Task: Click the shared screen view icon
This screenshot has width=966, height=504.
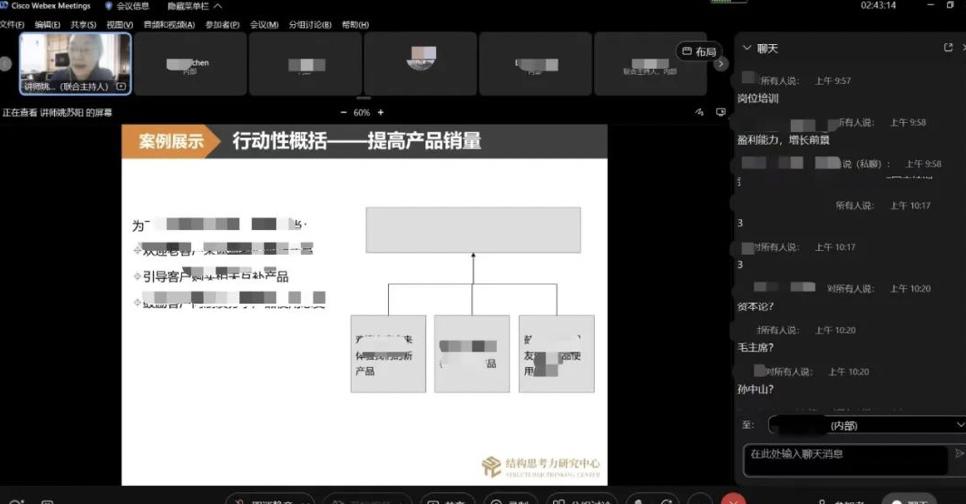Action: coord(719,113)
